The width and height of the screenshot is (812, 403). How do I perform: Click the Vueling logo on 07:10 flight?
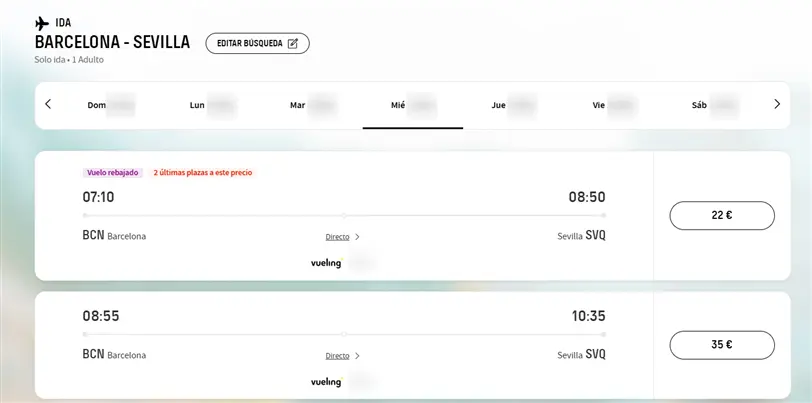coord(326,263)
